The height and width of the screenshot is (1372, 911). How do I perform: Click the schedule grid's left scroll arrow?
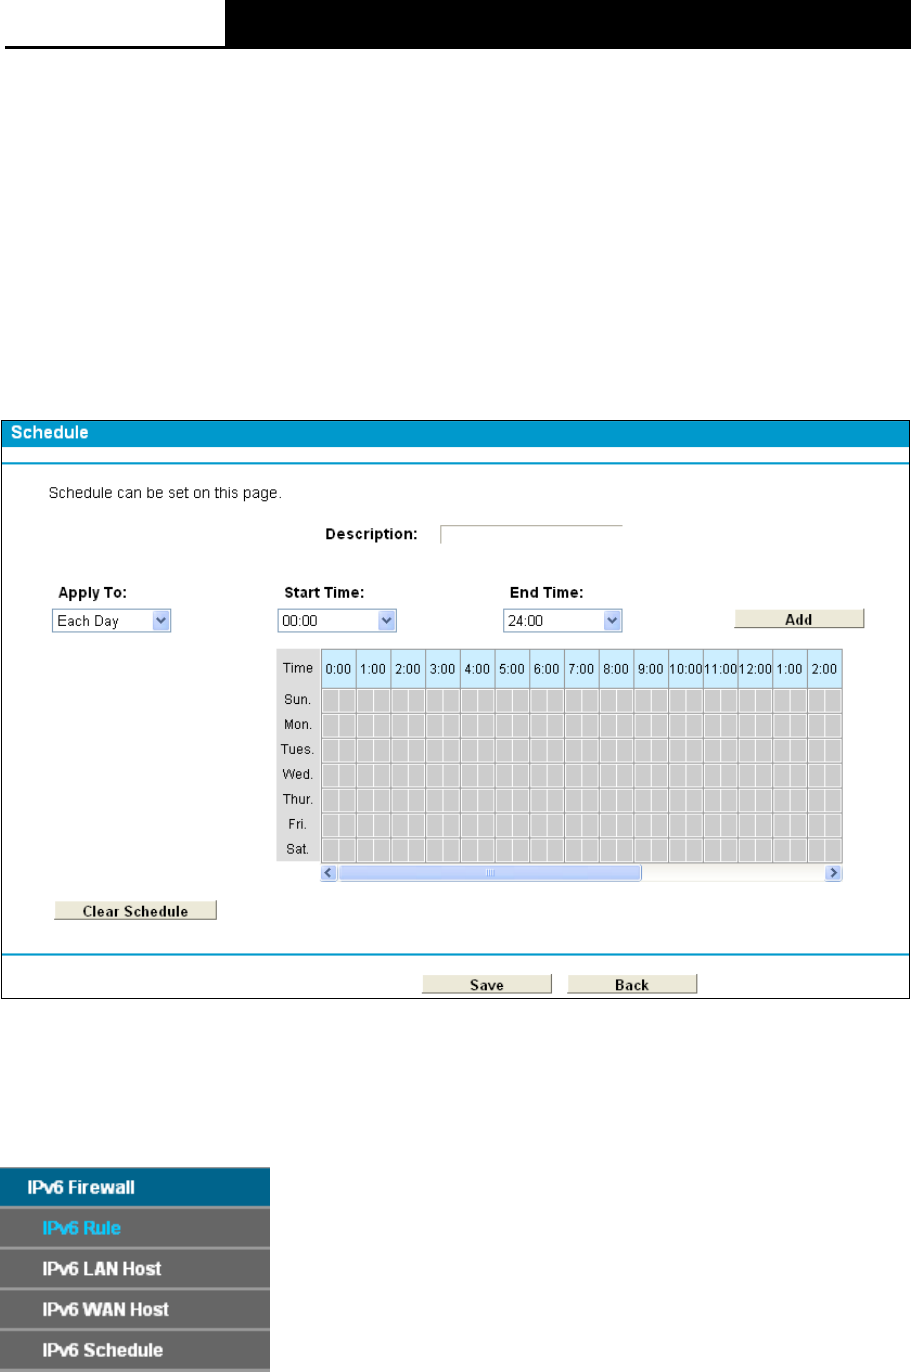click(x=329, y=873)
